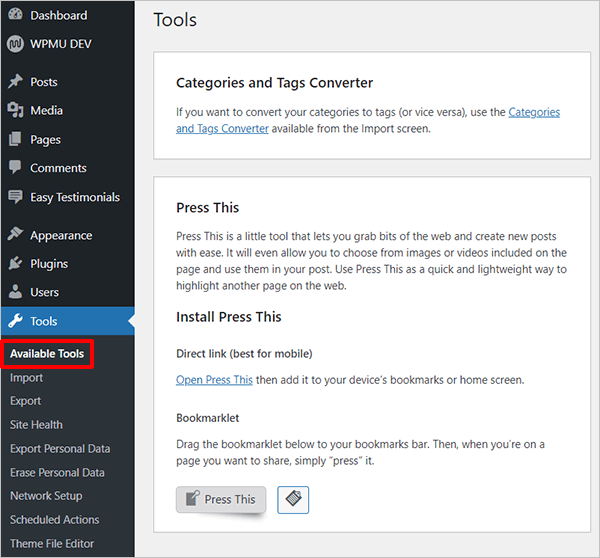Follow the Categories and Tags Converter link
The image size is (600, 558).
(x=368, y=120)
